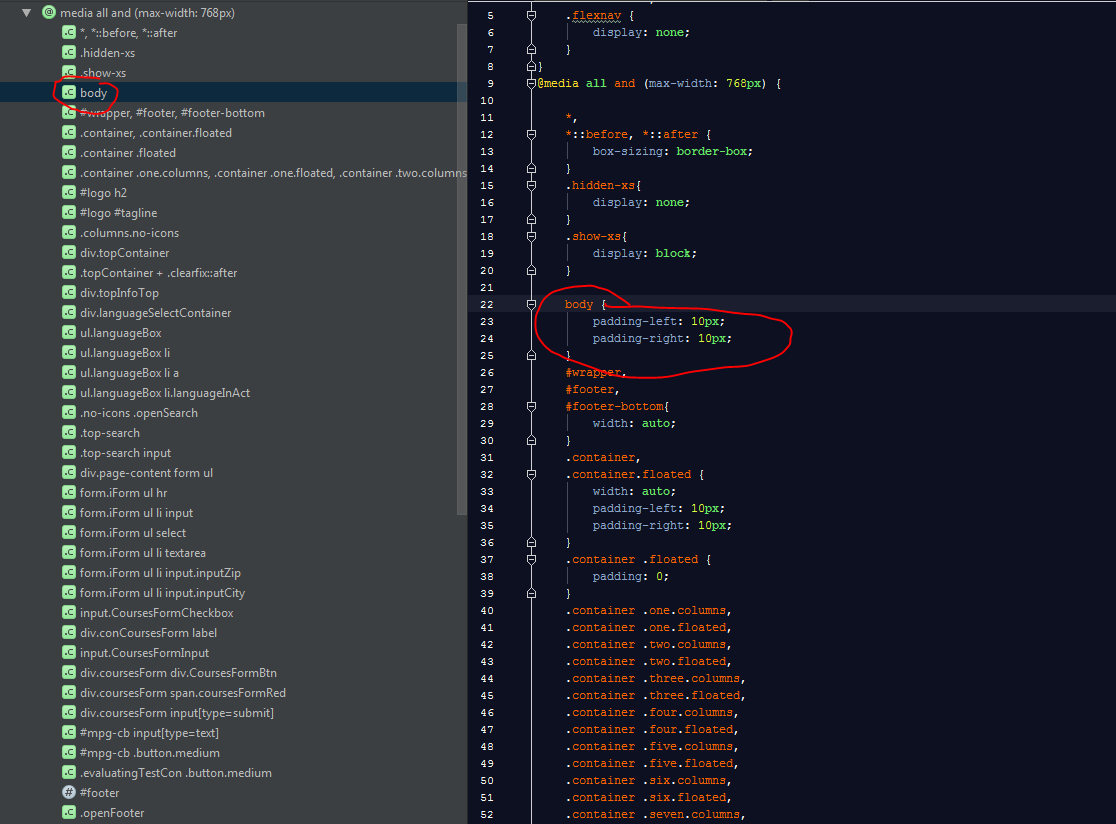
Task: Click the structure panel vertical scrollbar
Action: coord(462,269)
